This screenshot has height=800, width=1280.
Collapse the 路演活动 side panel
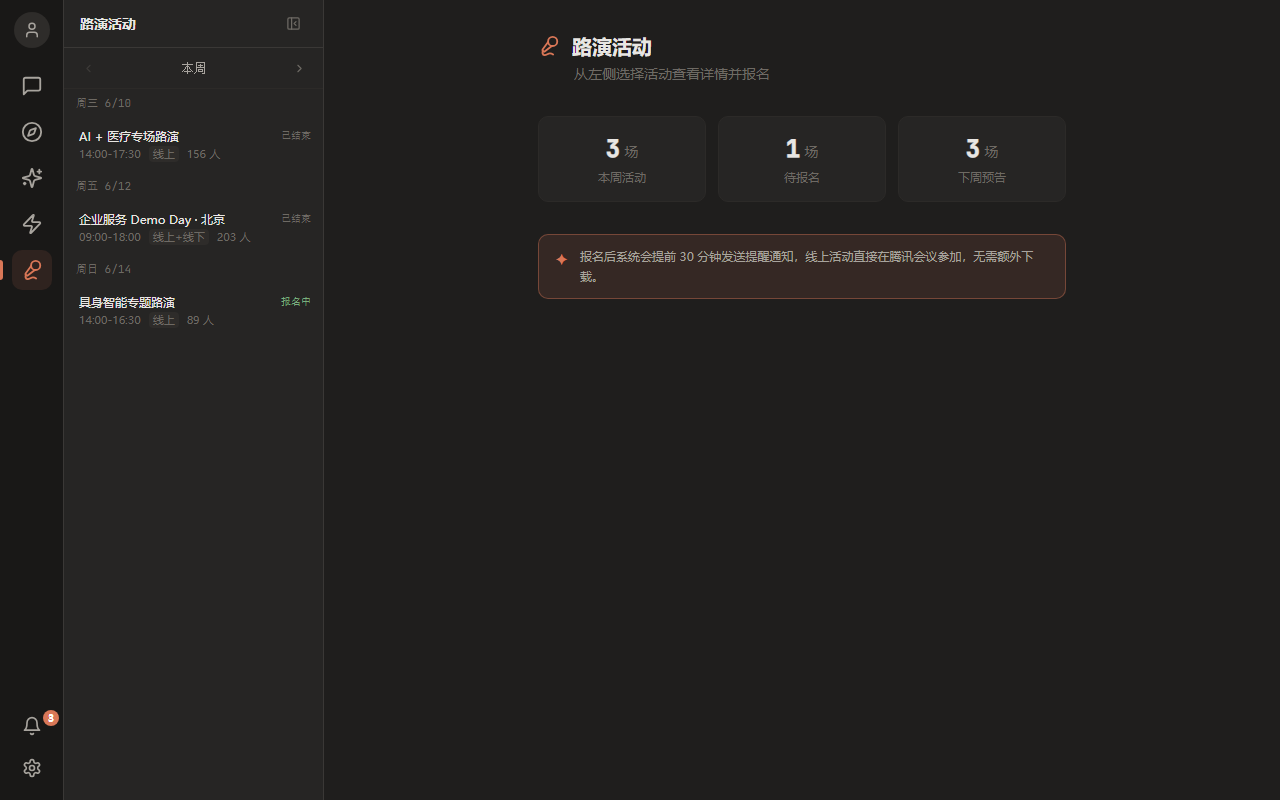(x=293, y=24)
